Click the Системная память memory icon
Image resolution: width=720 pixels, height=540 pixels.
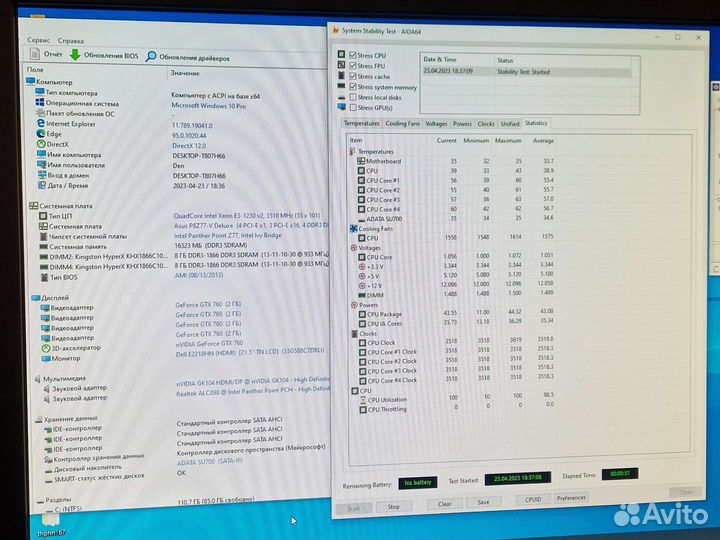point(44,247)
